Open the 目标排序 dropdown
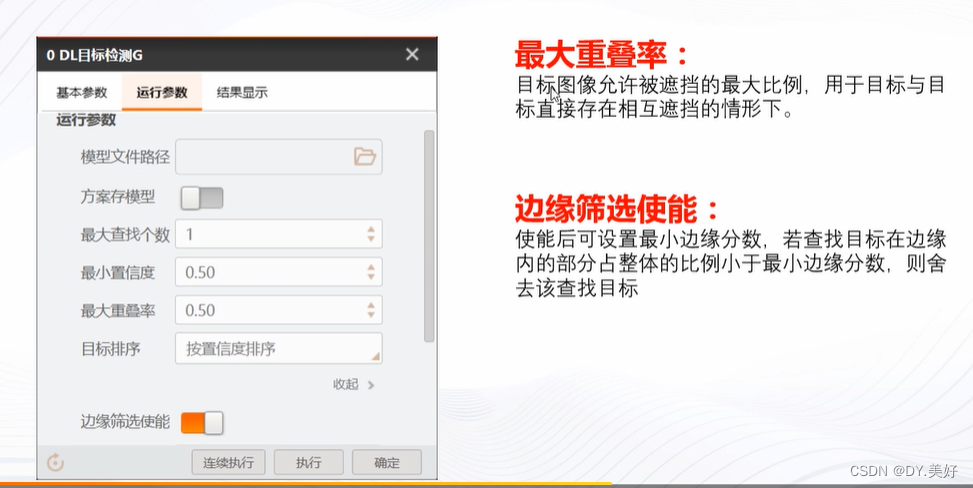The width and height of the screenshot is (973, 488). point(279,348)
